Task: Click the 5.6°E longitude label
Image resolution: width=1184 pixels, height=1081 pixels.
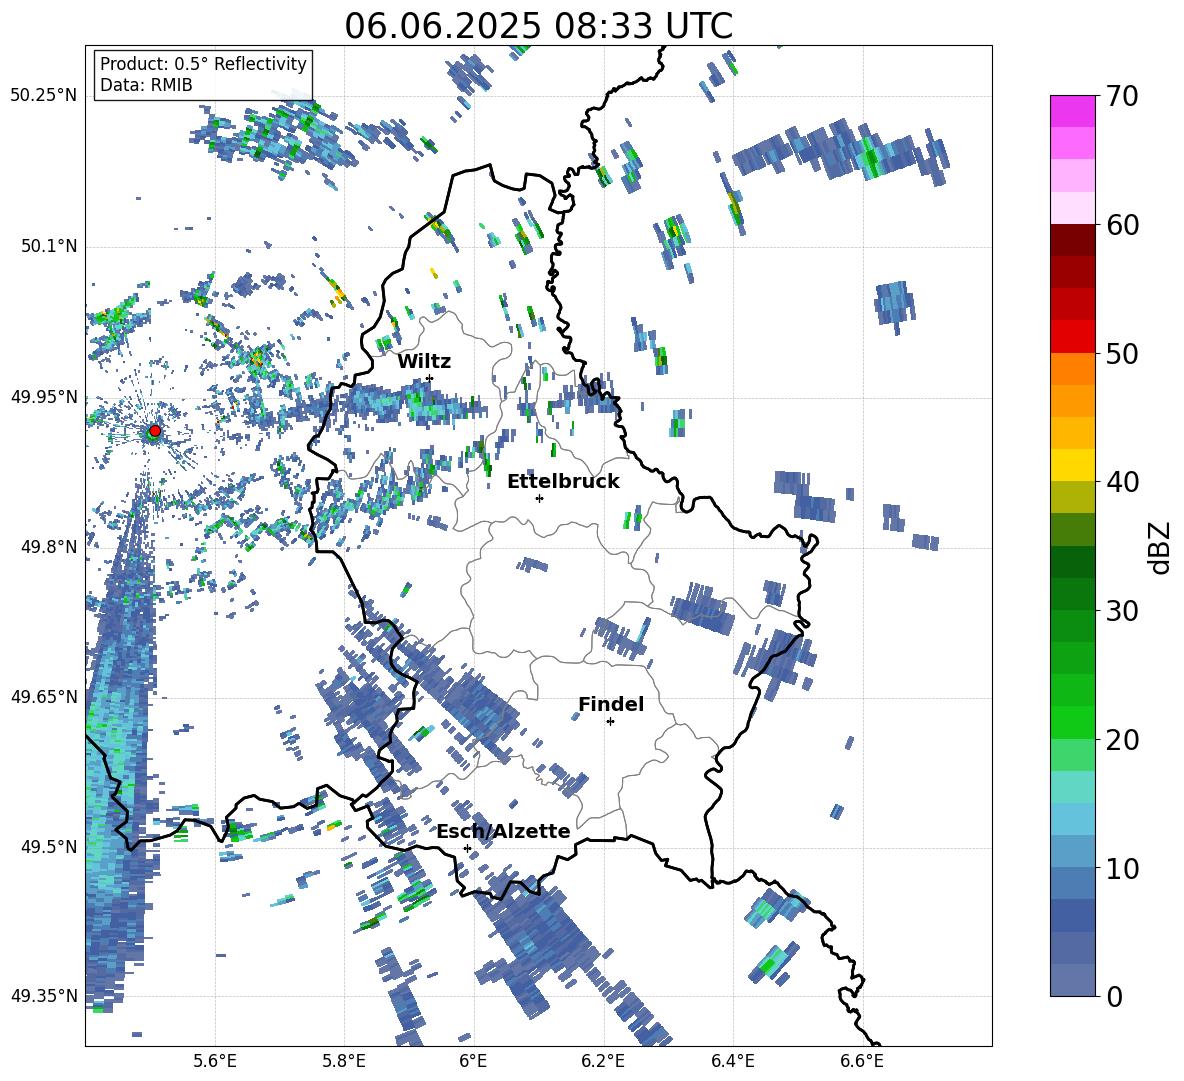Action: click(x=215, y=1061)
